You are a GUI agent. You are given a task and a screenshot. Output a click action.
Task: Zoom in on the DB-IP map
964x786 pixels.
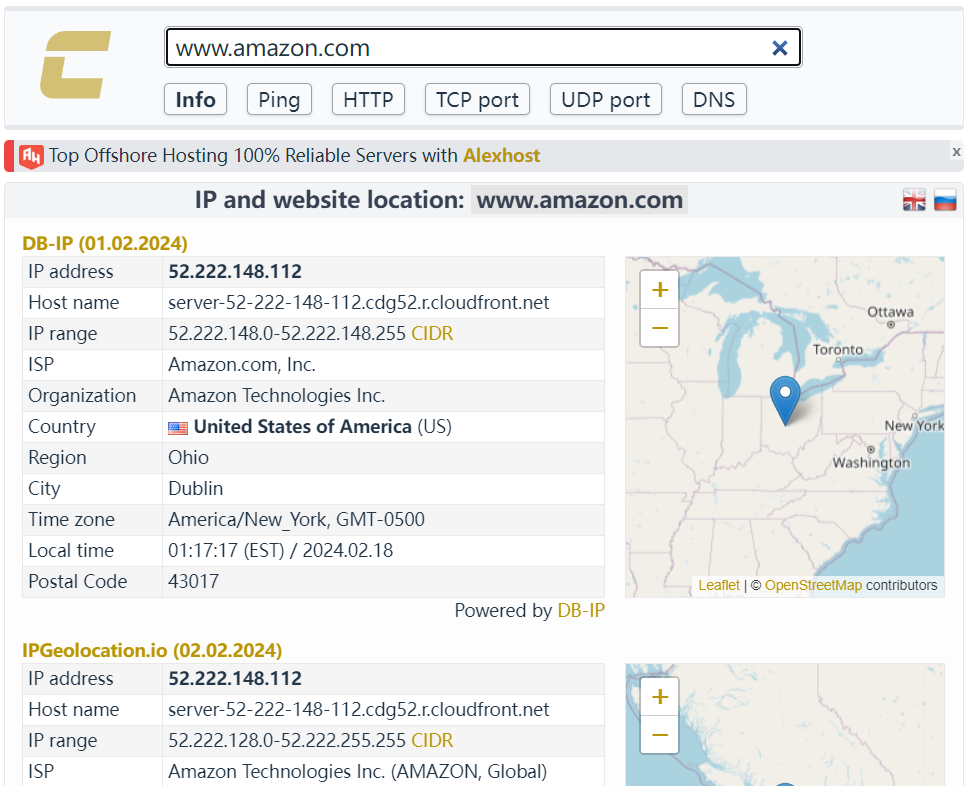coord(660,290)
